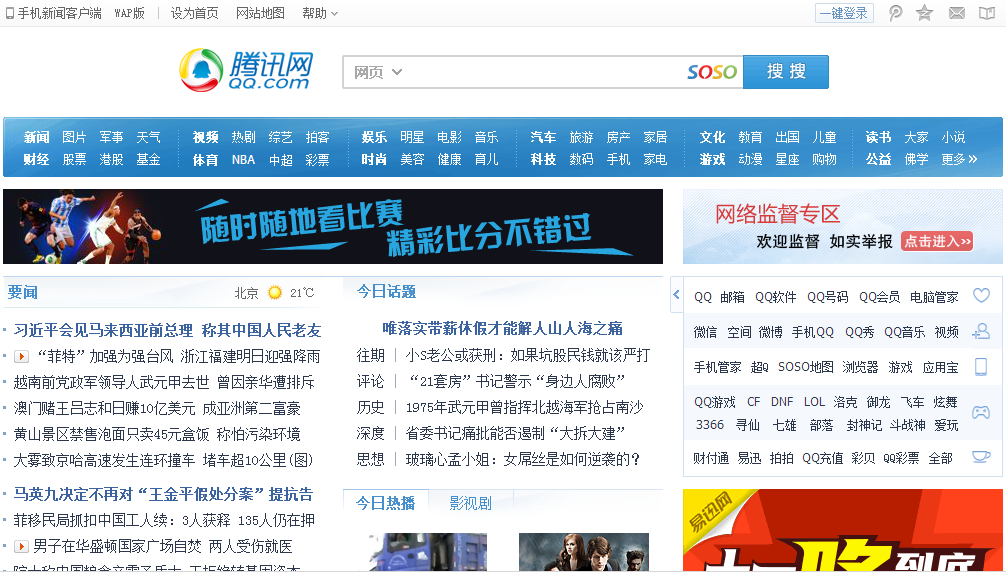Open 全部 in the services panel
Image resolution: width=1006 pixels, height=572 pixels.
point(941,458)
